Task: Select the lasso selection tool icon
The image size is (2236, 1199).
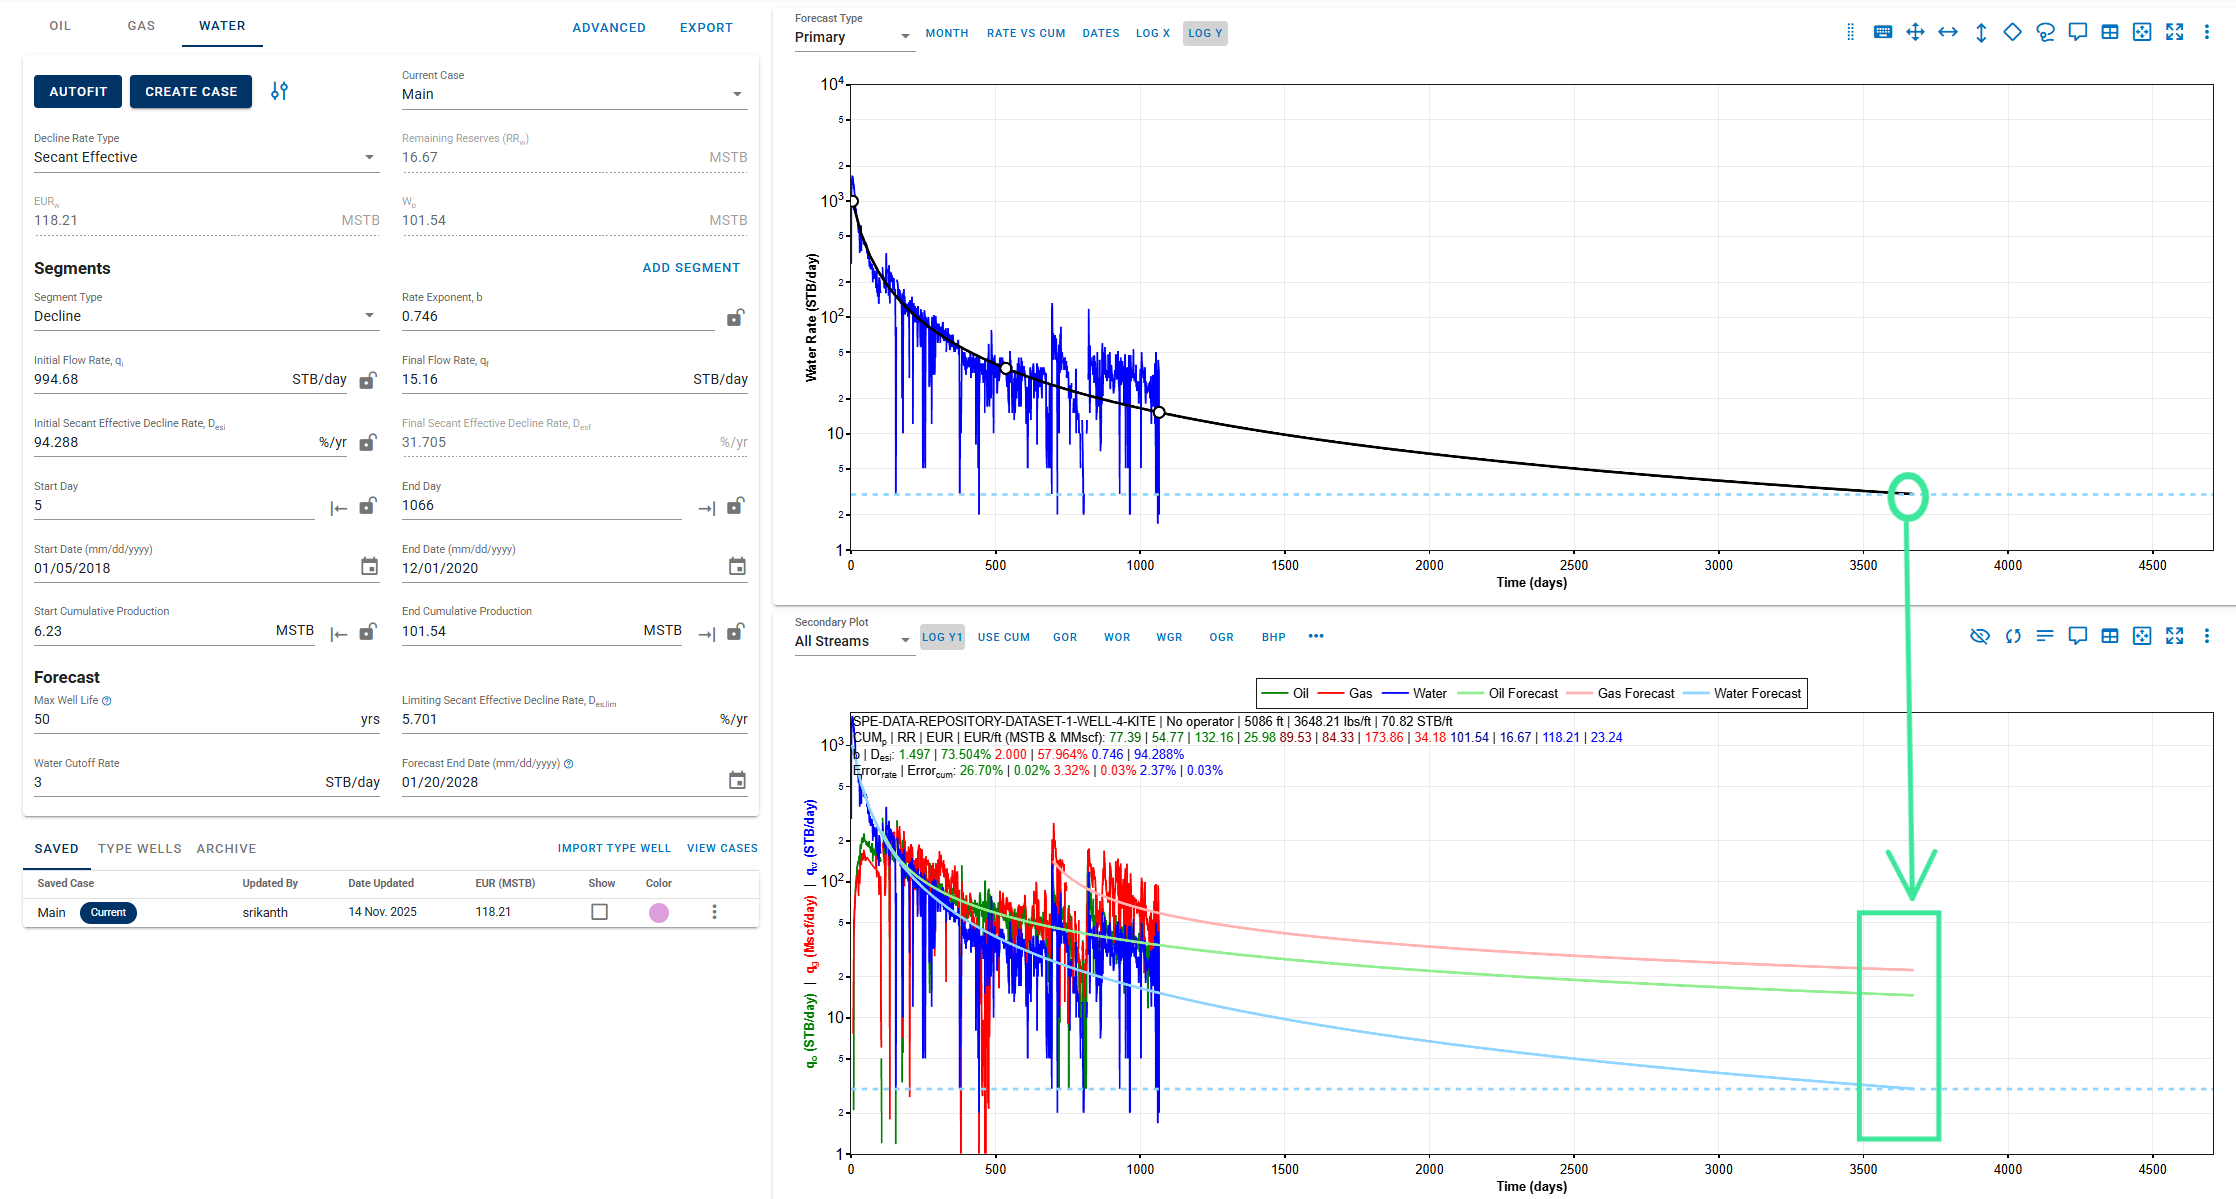Action: point(2045,32)
